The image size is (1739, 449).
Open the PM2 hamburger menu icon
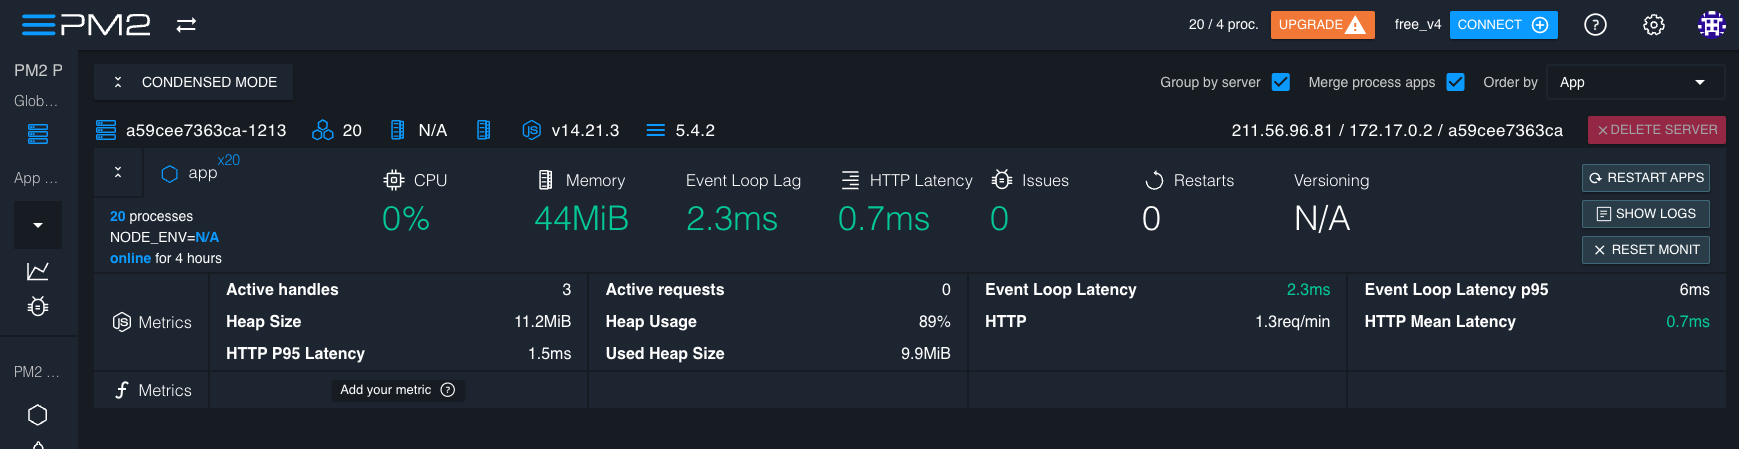click(38, 25)
